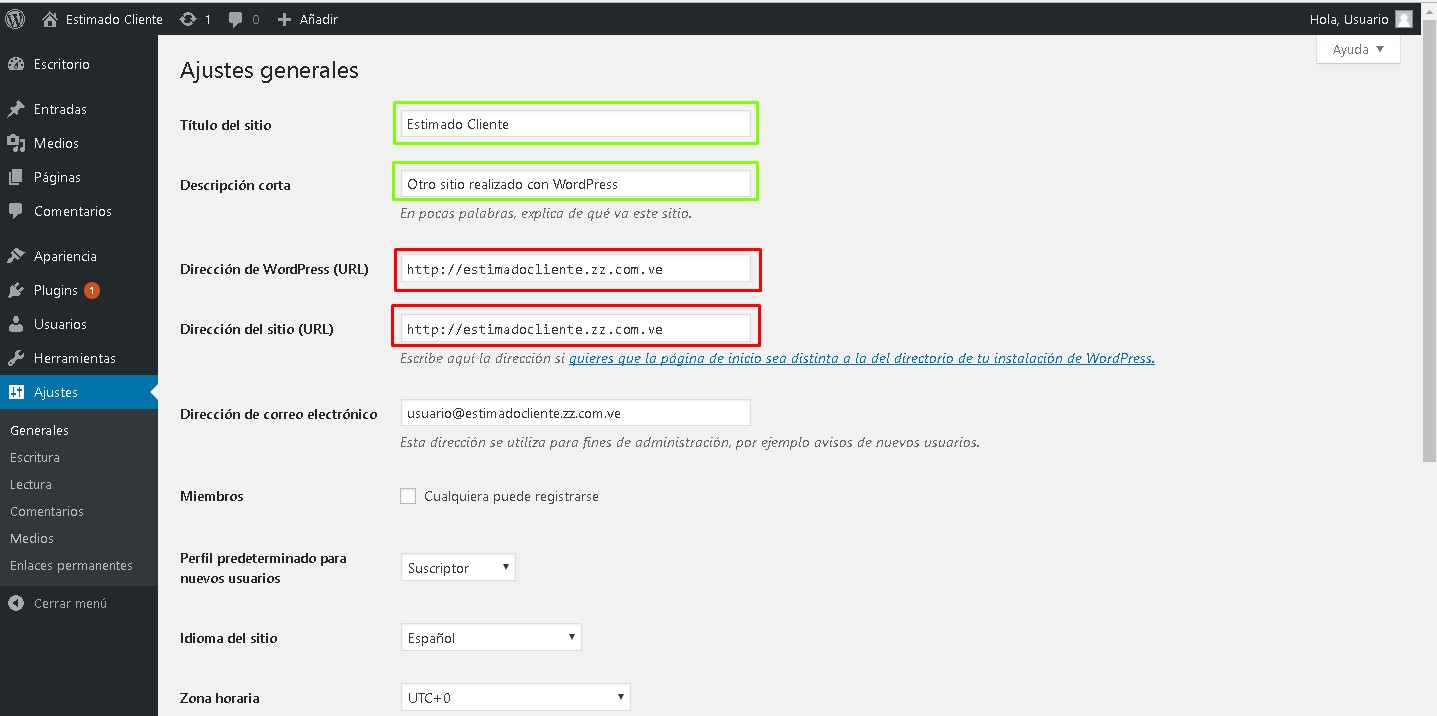Enable Cualquiera puede registrarse checkbox
Screen dimensions: 1437x716
coord(408,496)
